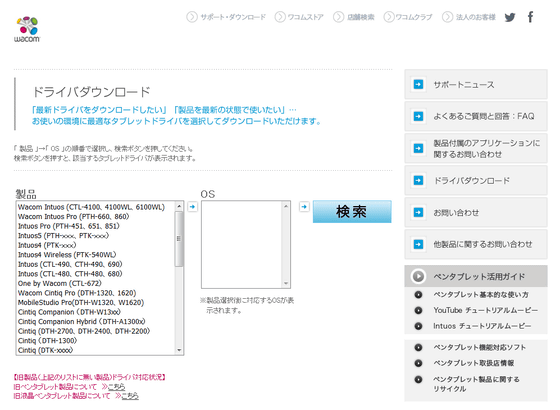Open the Twitter icon link
Viewport: 560px width, 410px height.
[x=510, y=17]
